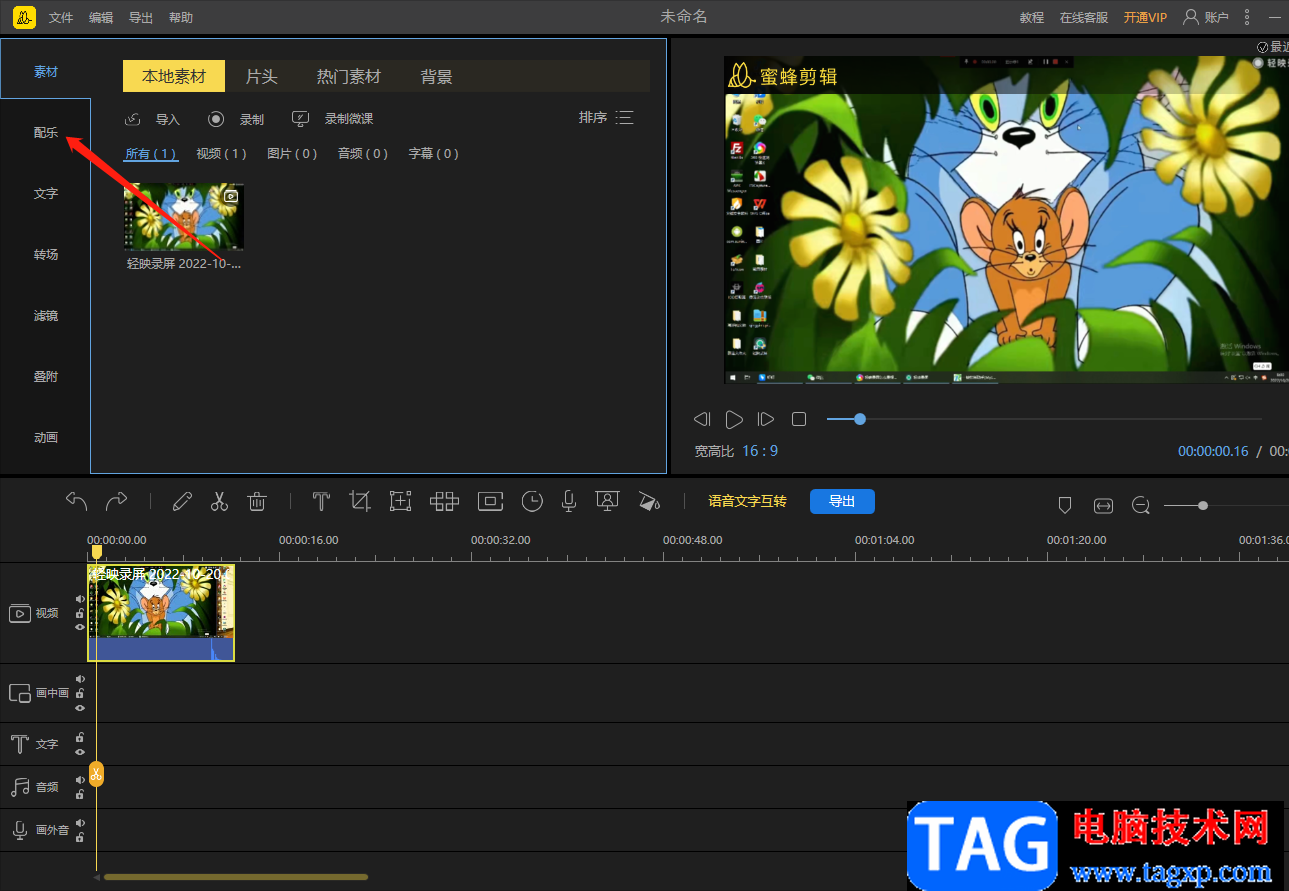Image resolution: width=1289 pixels, height=891 pixels.
Task: Open the voice-over microphone tool
Action: click(568, 502)
